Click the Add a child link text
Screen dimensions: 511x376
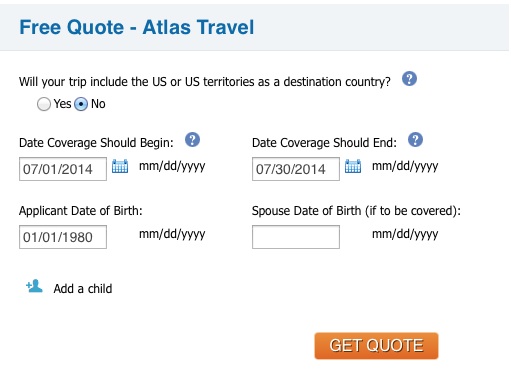coord(83,289)
